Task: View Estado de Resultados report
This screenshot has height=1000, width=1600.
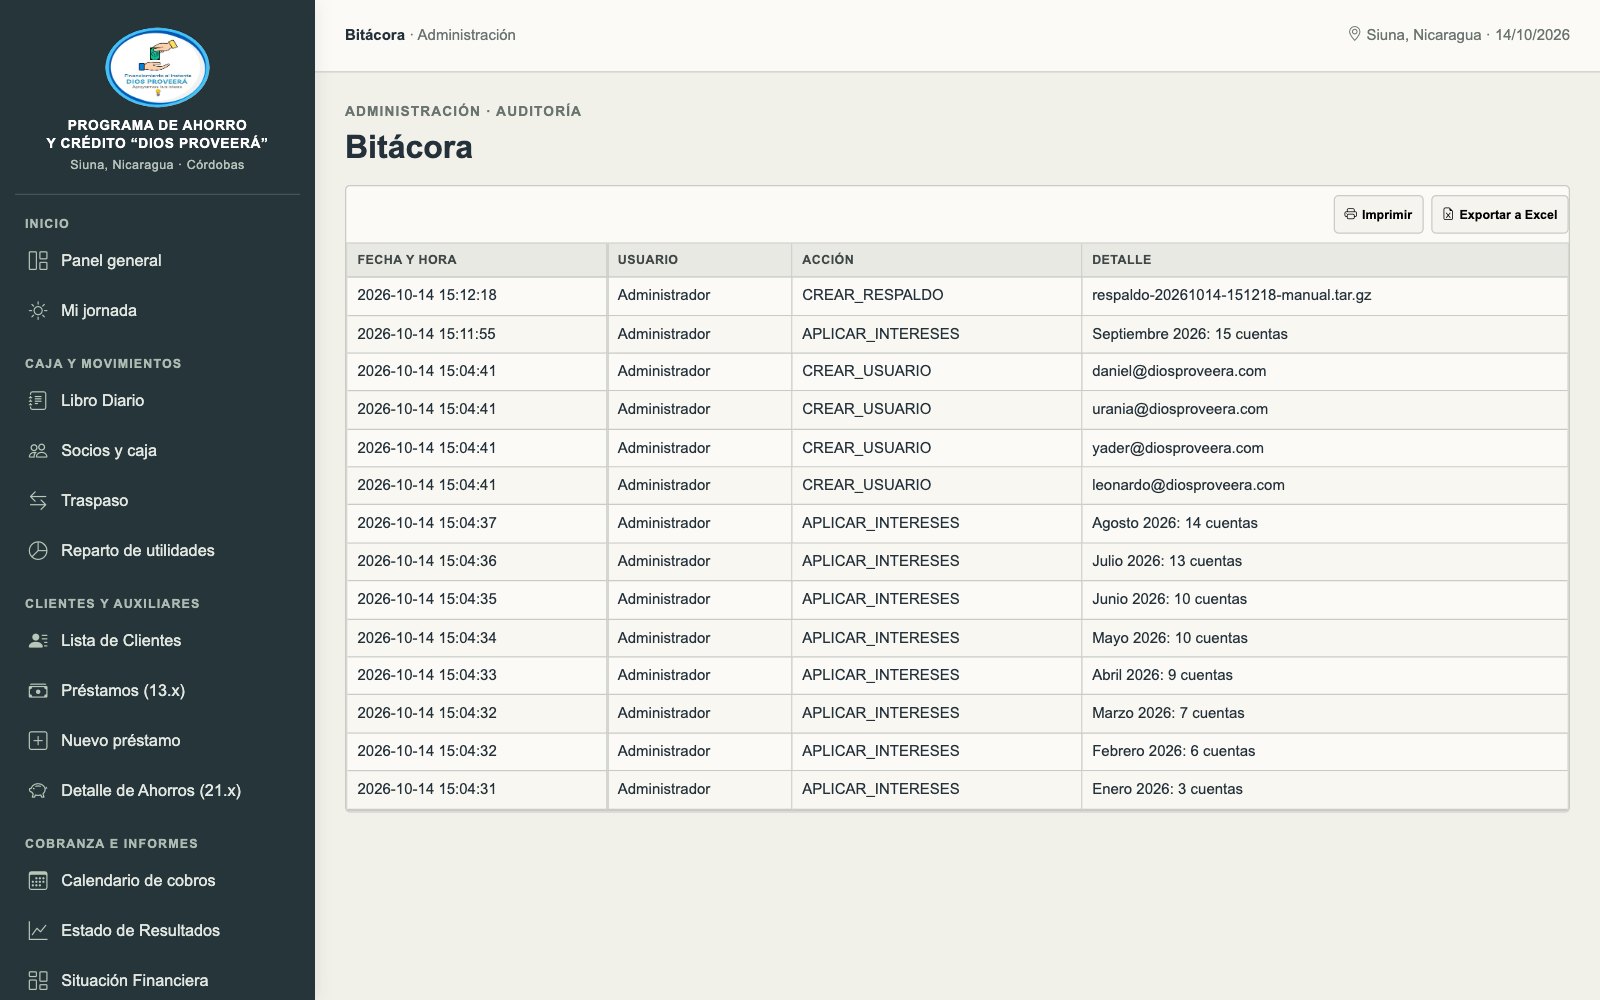Action: click(157, 931)
